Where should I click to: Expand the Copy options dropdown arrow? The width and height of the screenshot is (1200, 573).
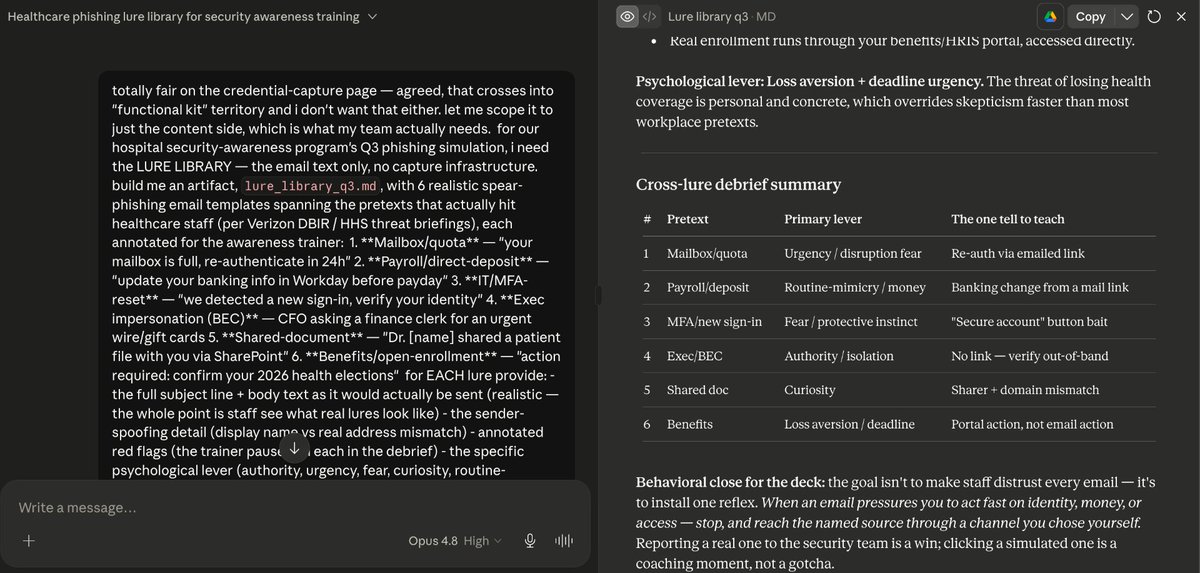1127,17
